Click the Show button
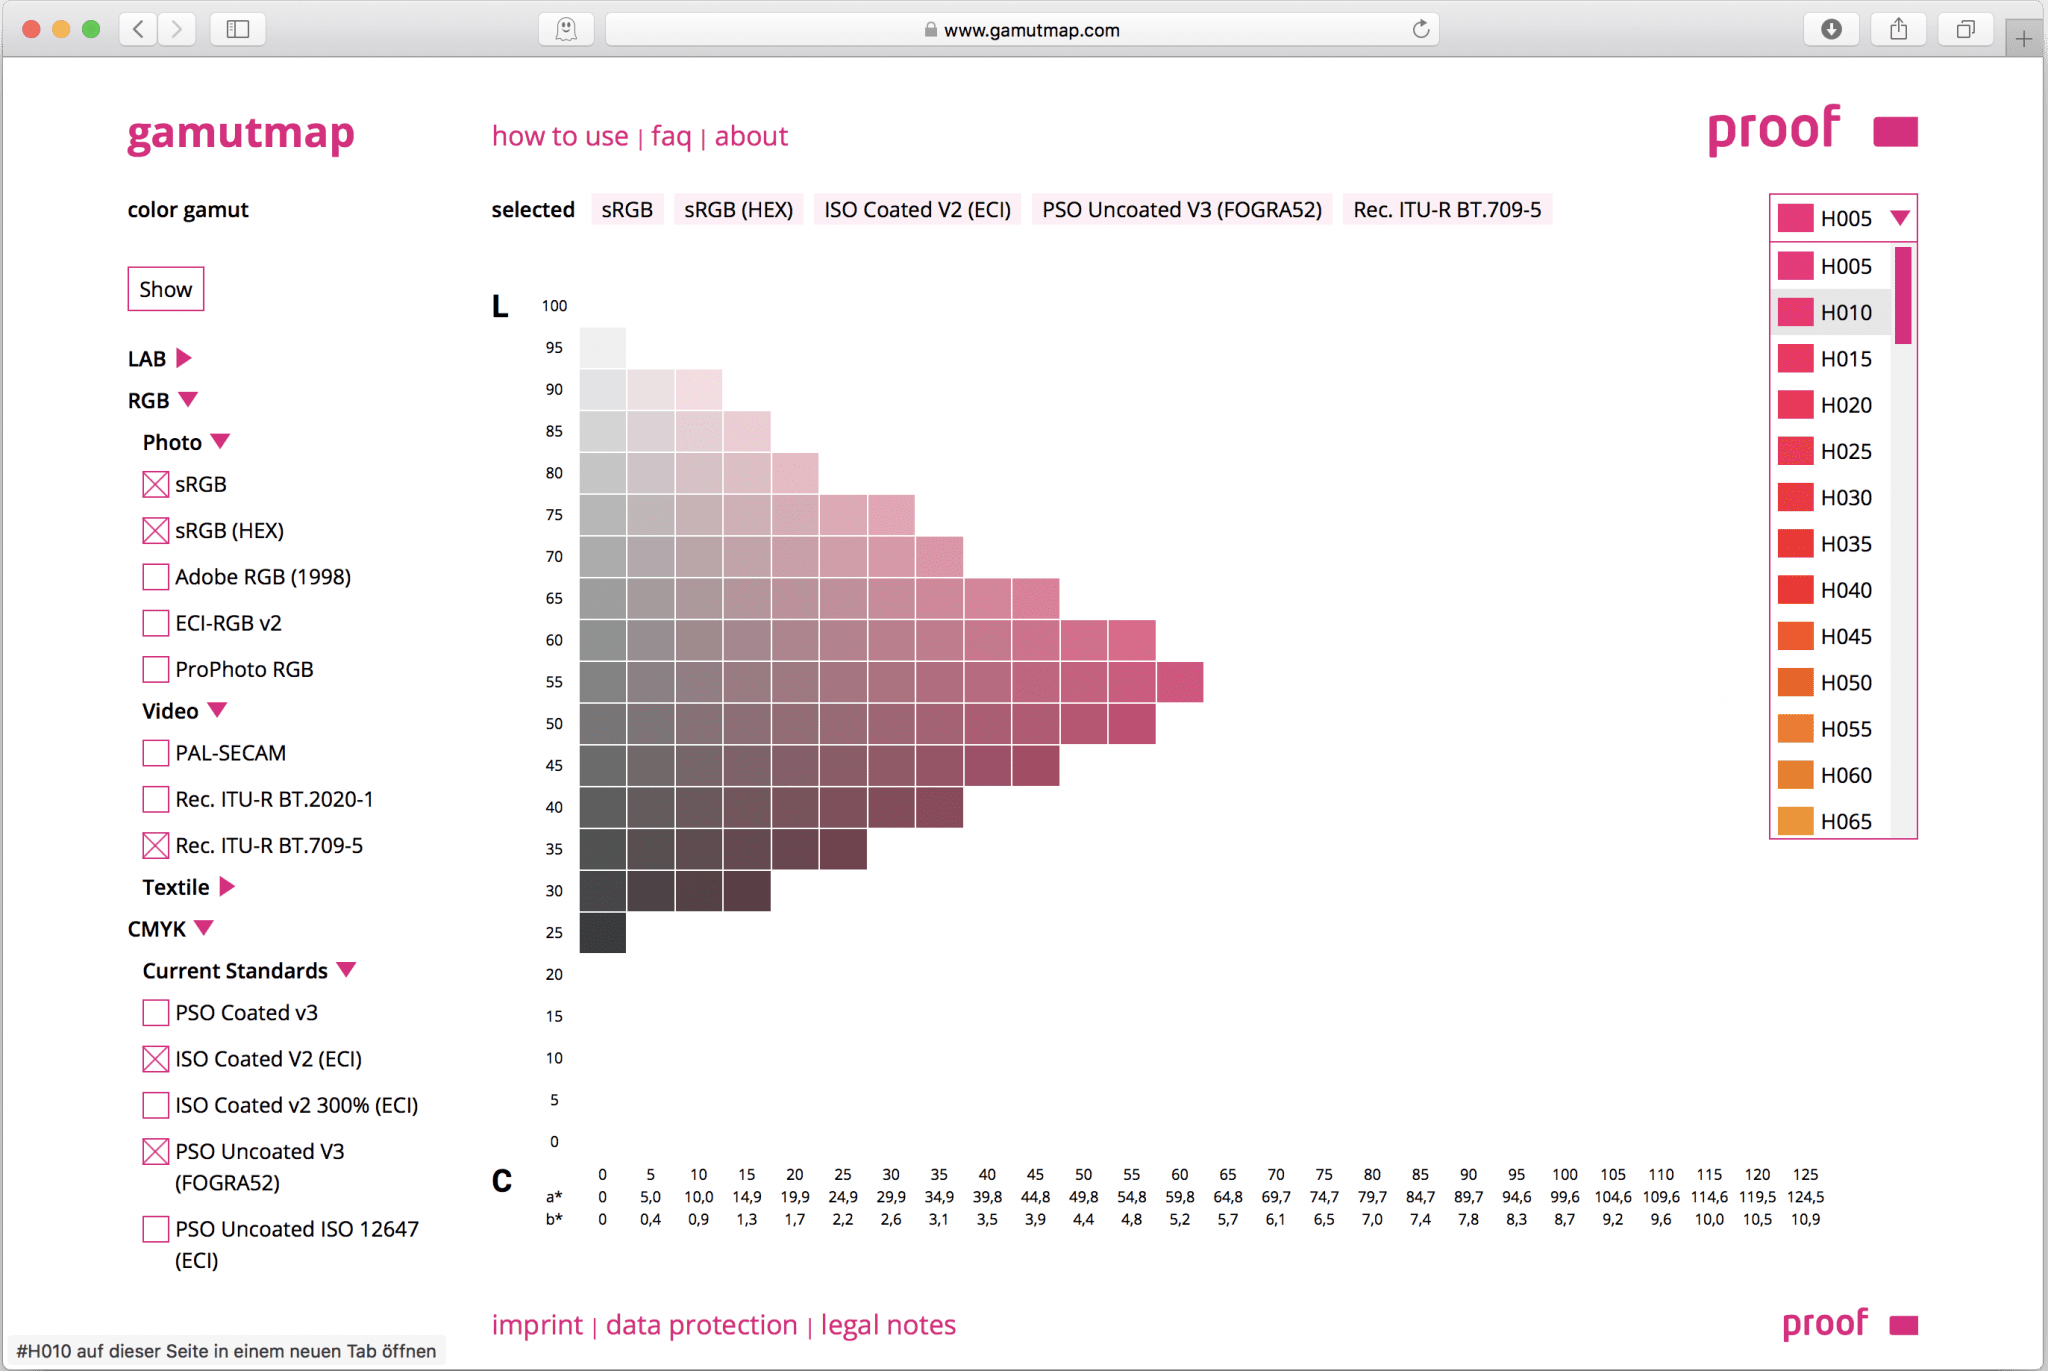 pos(165,289)
